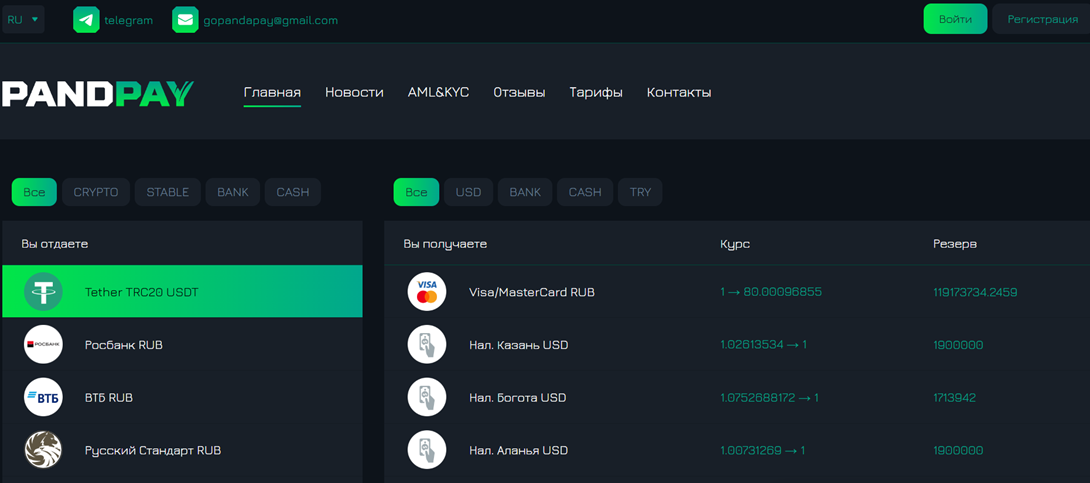Filter give list by STABLE

168,193
